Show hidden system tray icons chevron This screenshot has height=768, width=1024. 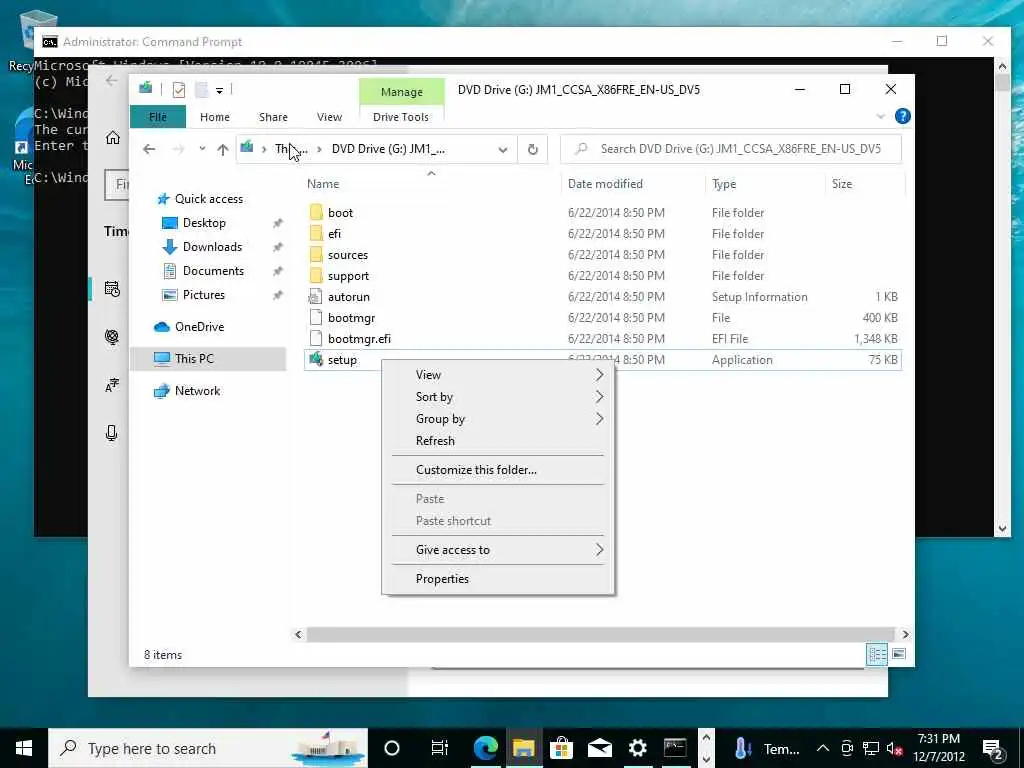(823, 748)
